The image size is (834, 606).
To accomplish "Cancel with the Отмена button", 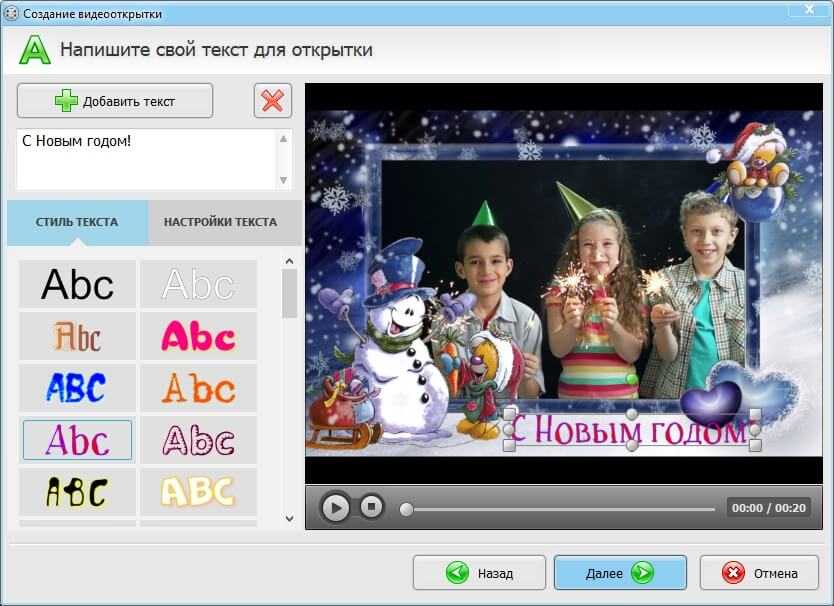I will click(761, 573).
